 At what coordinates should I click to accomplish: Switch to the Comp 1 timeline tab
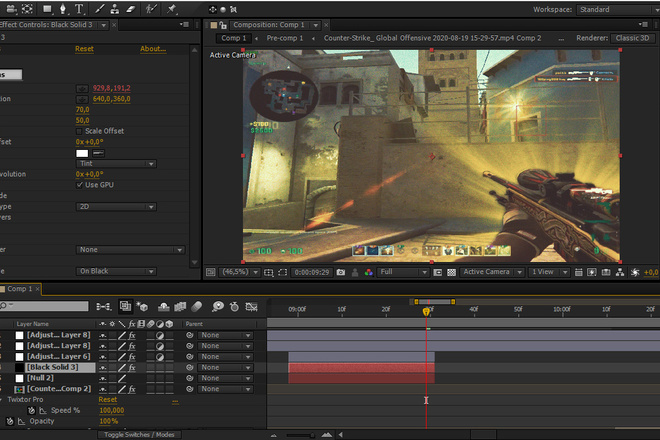tap(20, 289)
